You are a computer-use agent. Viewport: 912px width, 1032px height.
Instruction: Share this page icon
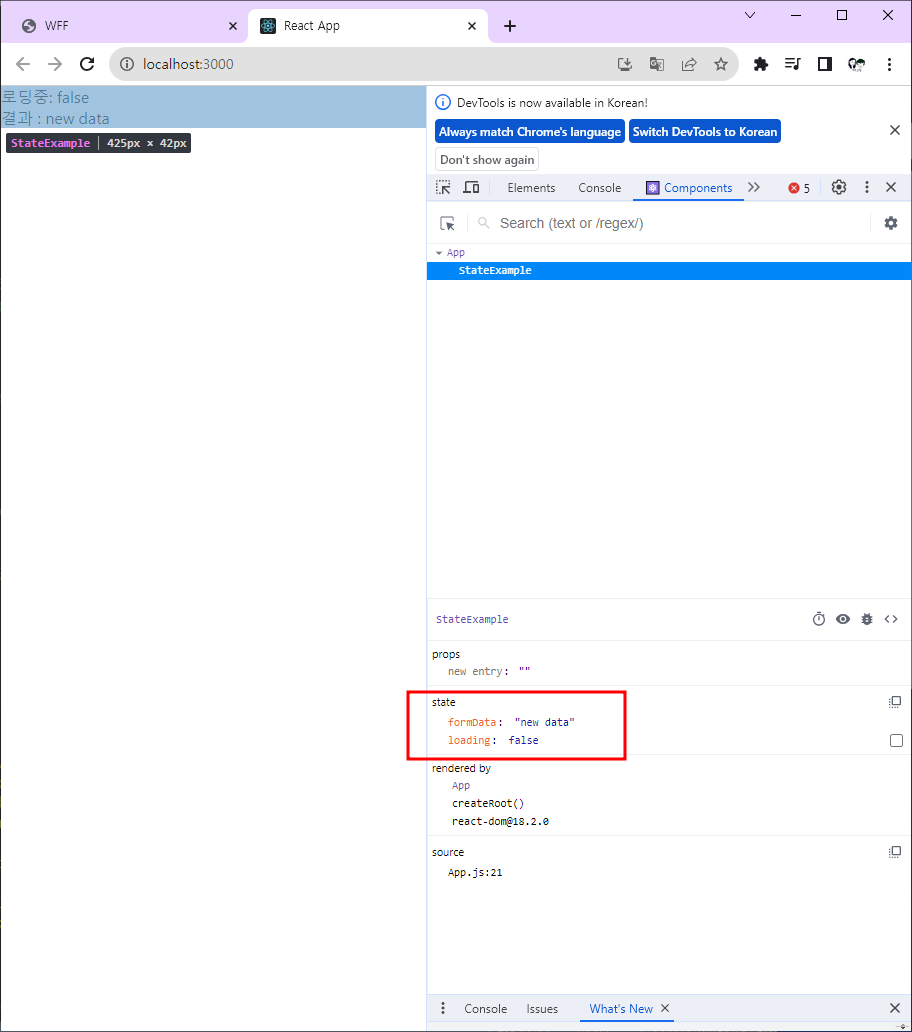point(689,64)
